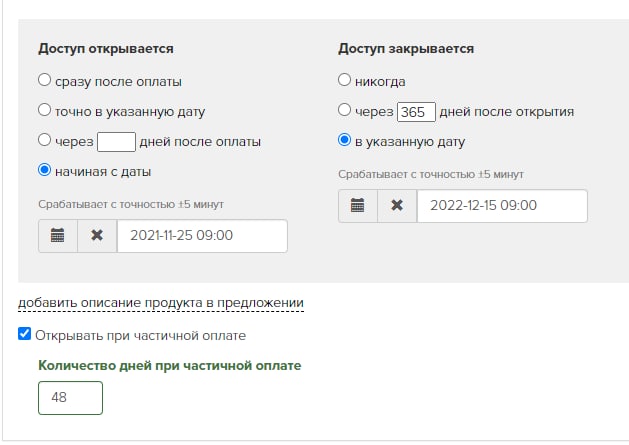Select 'точно в указанную дату' radio option
629x445 pixels.
point(45,110)
